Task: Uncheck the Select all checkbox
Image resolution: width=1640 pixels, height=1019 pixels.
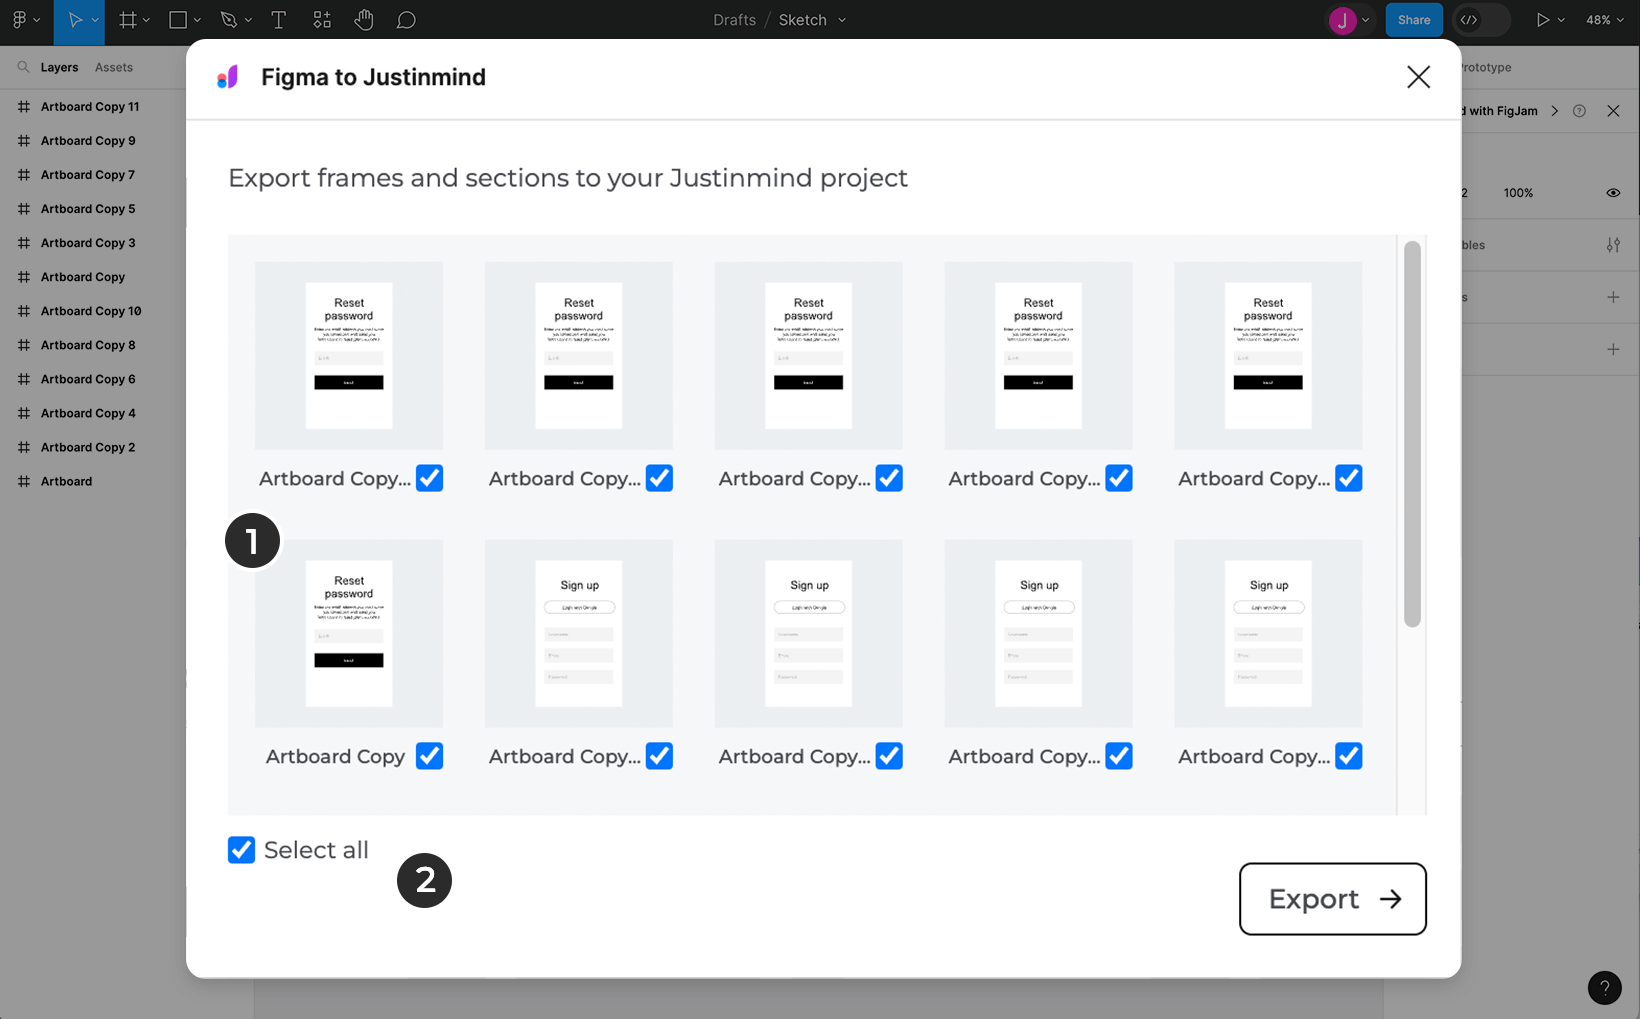Action: (241, 850)
